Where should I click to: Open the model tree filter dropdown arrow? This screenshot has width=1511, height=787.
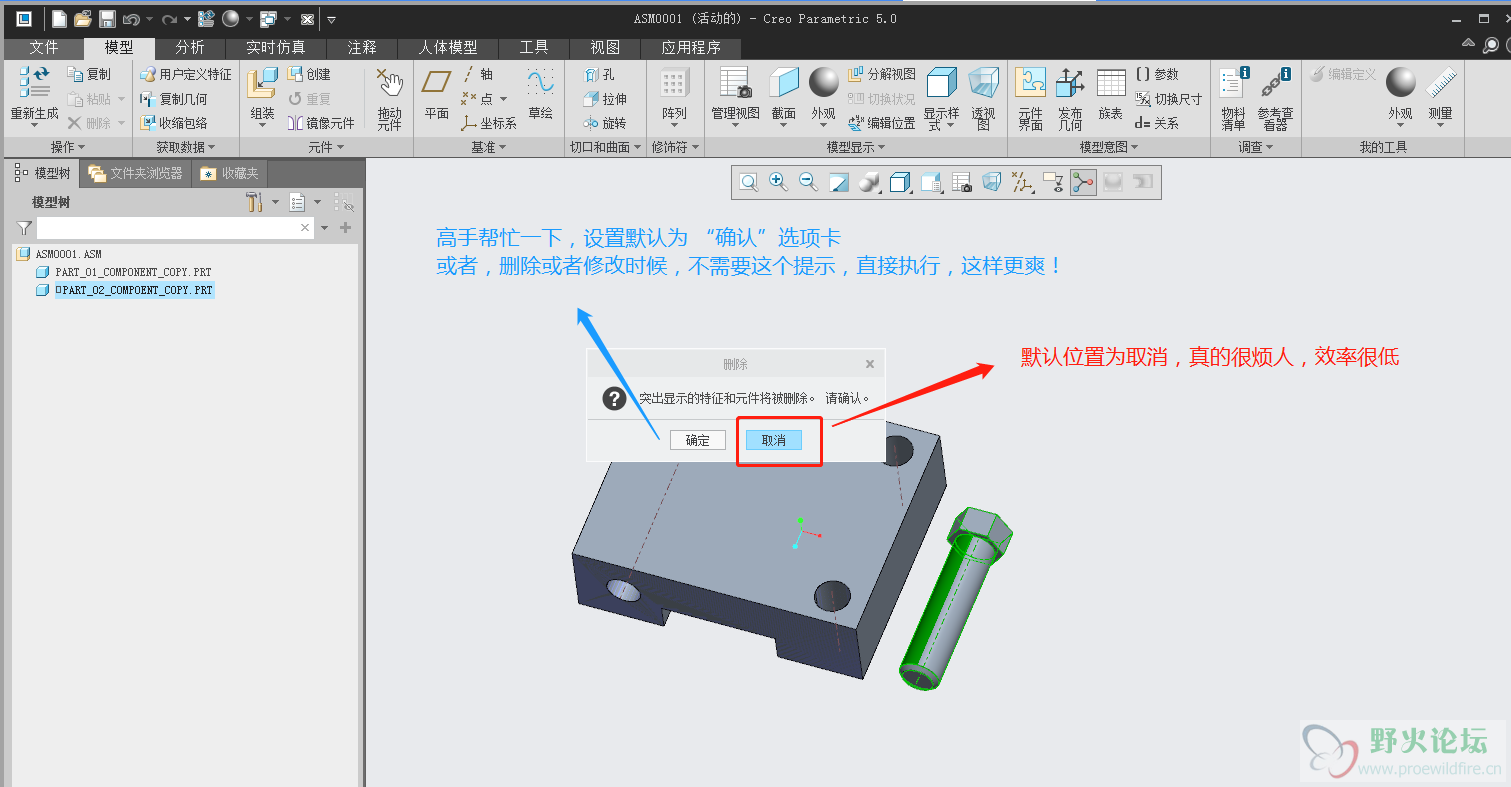tap(325, 228)
